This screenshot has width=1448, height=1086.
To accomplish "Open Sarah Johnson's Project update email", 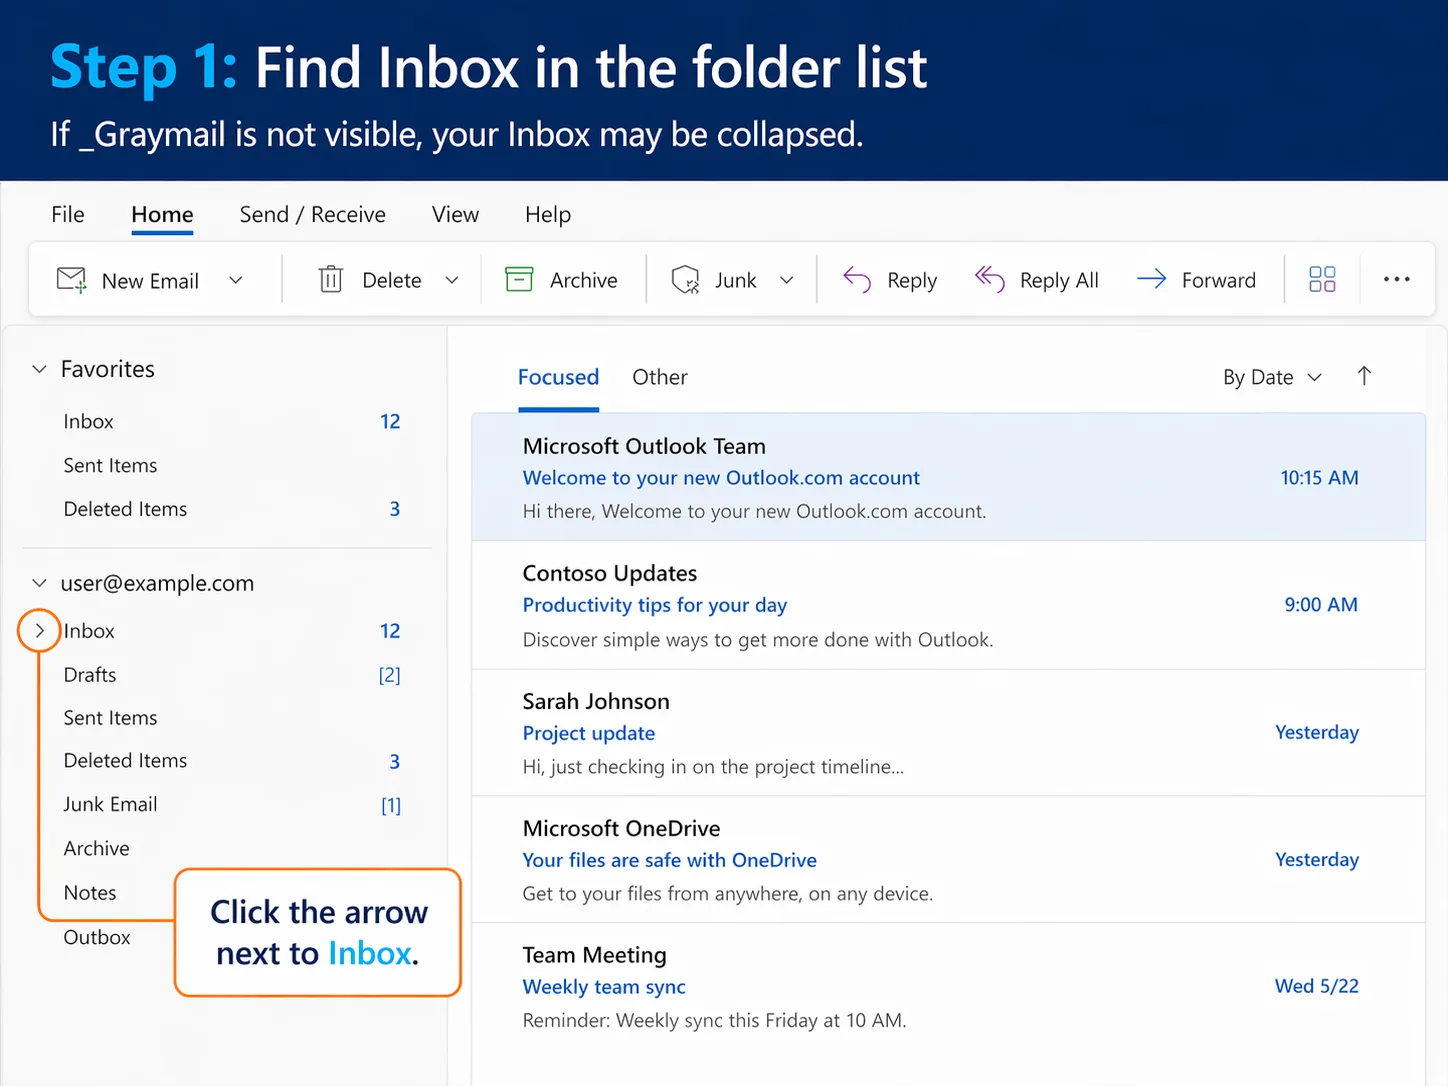I will tap(948, 733).
